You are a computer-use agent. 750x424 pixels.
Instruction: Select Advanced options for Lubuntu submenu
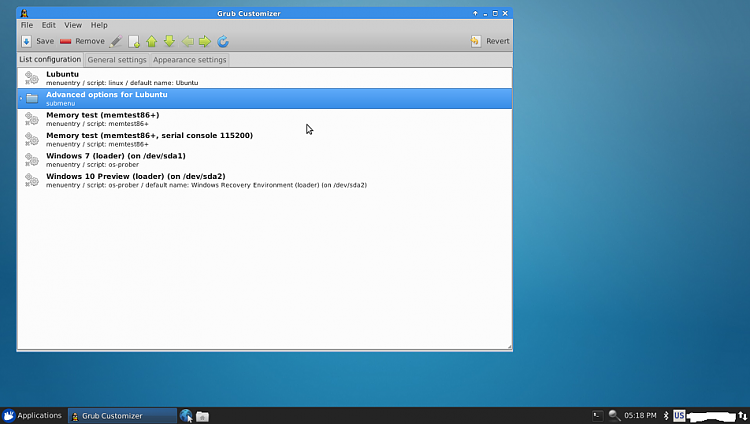[265, 99]
